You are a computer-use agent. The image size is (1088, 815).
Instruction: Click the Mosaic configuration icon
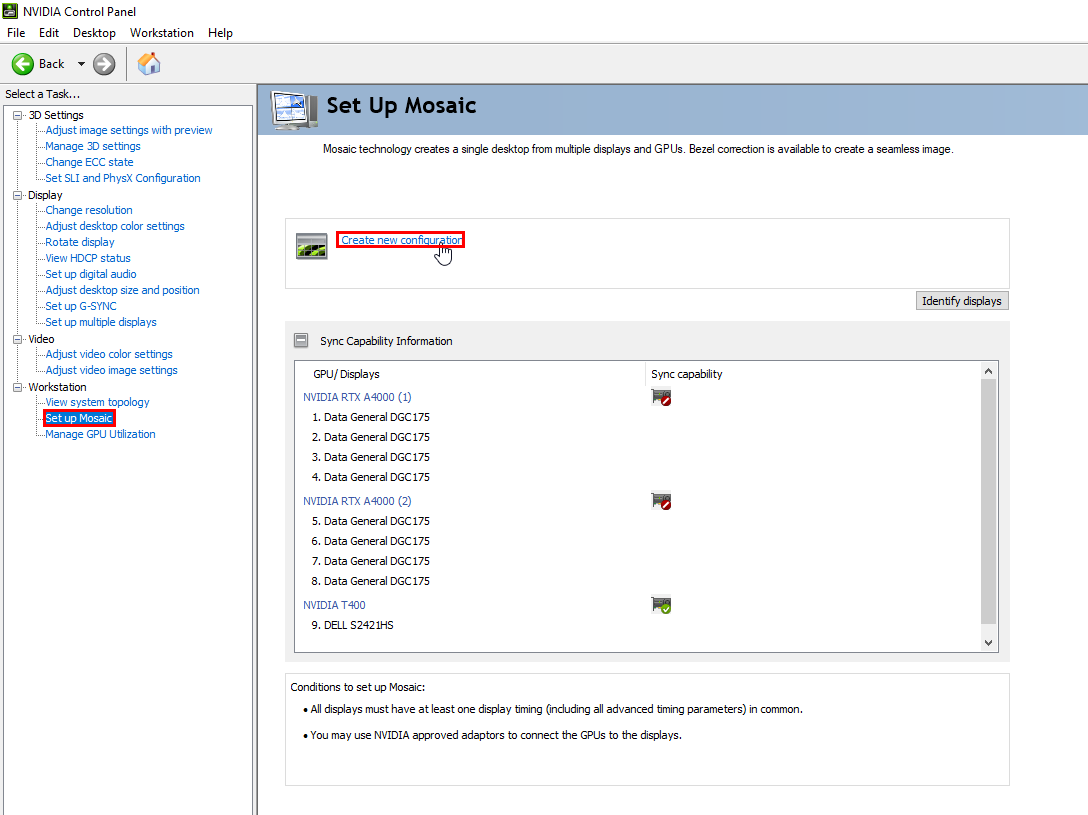tap(312, 246)
